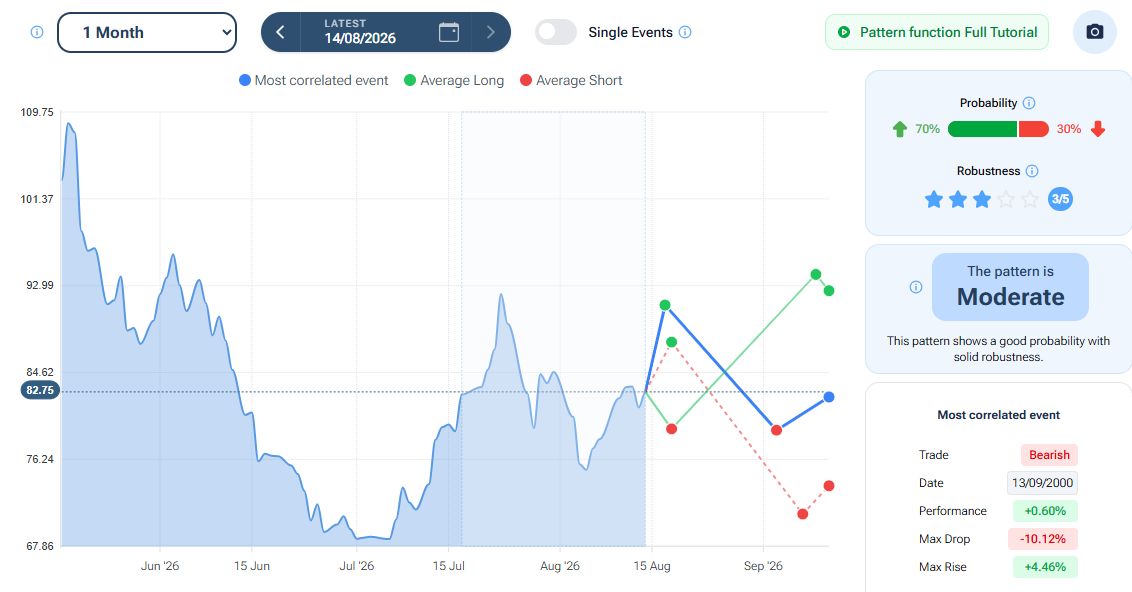Click info icon next to Probability
Image resolution: width=1132 pixels, height=592 pixels.
coord(1029,103)
